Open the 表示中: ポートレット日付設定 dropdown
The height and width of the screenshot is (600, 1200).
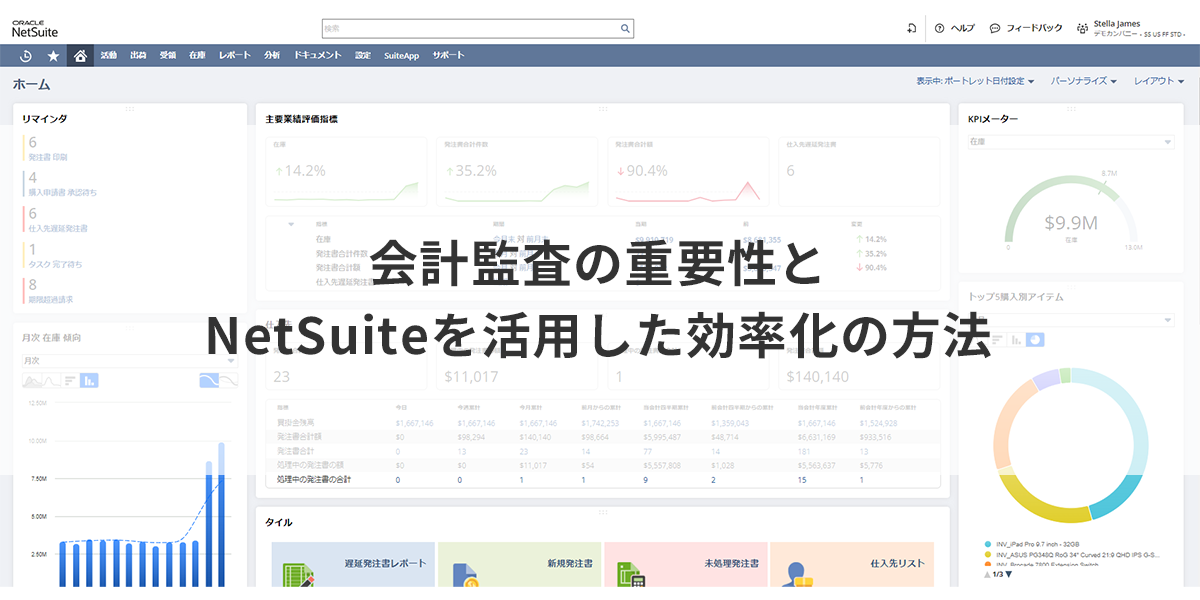tap(974, 81)
